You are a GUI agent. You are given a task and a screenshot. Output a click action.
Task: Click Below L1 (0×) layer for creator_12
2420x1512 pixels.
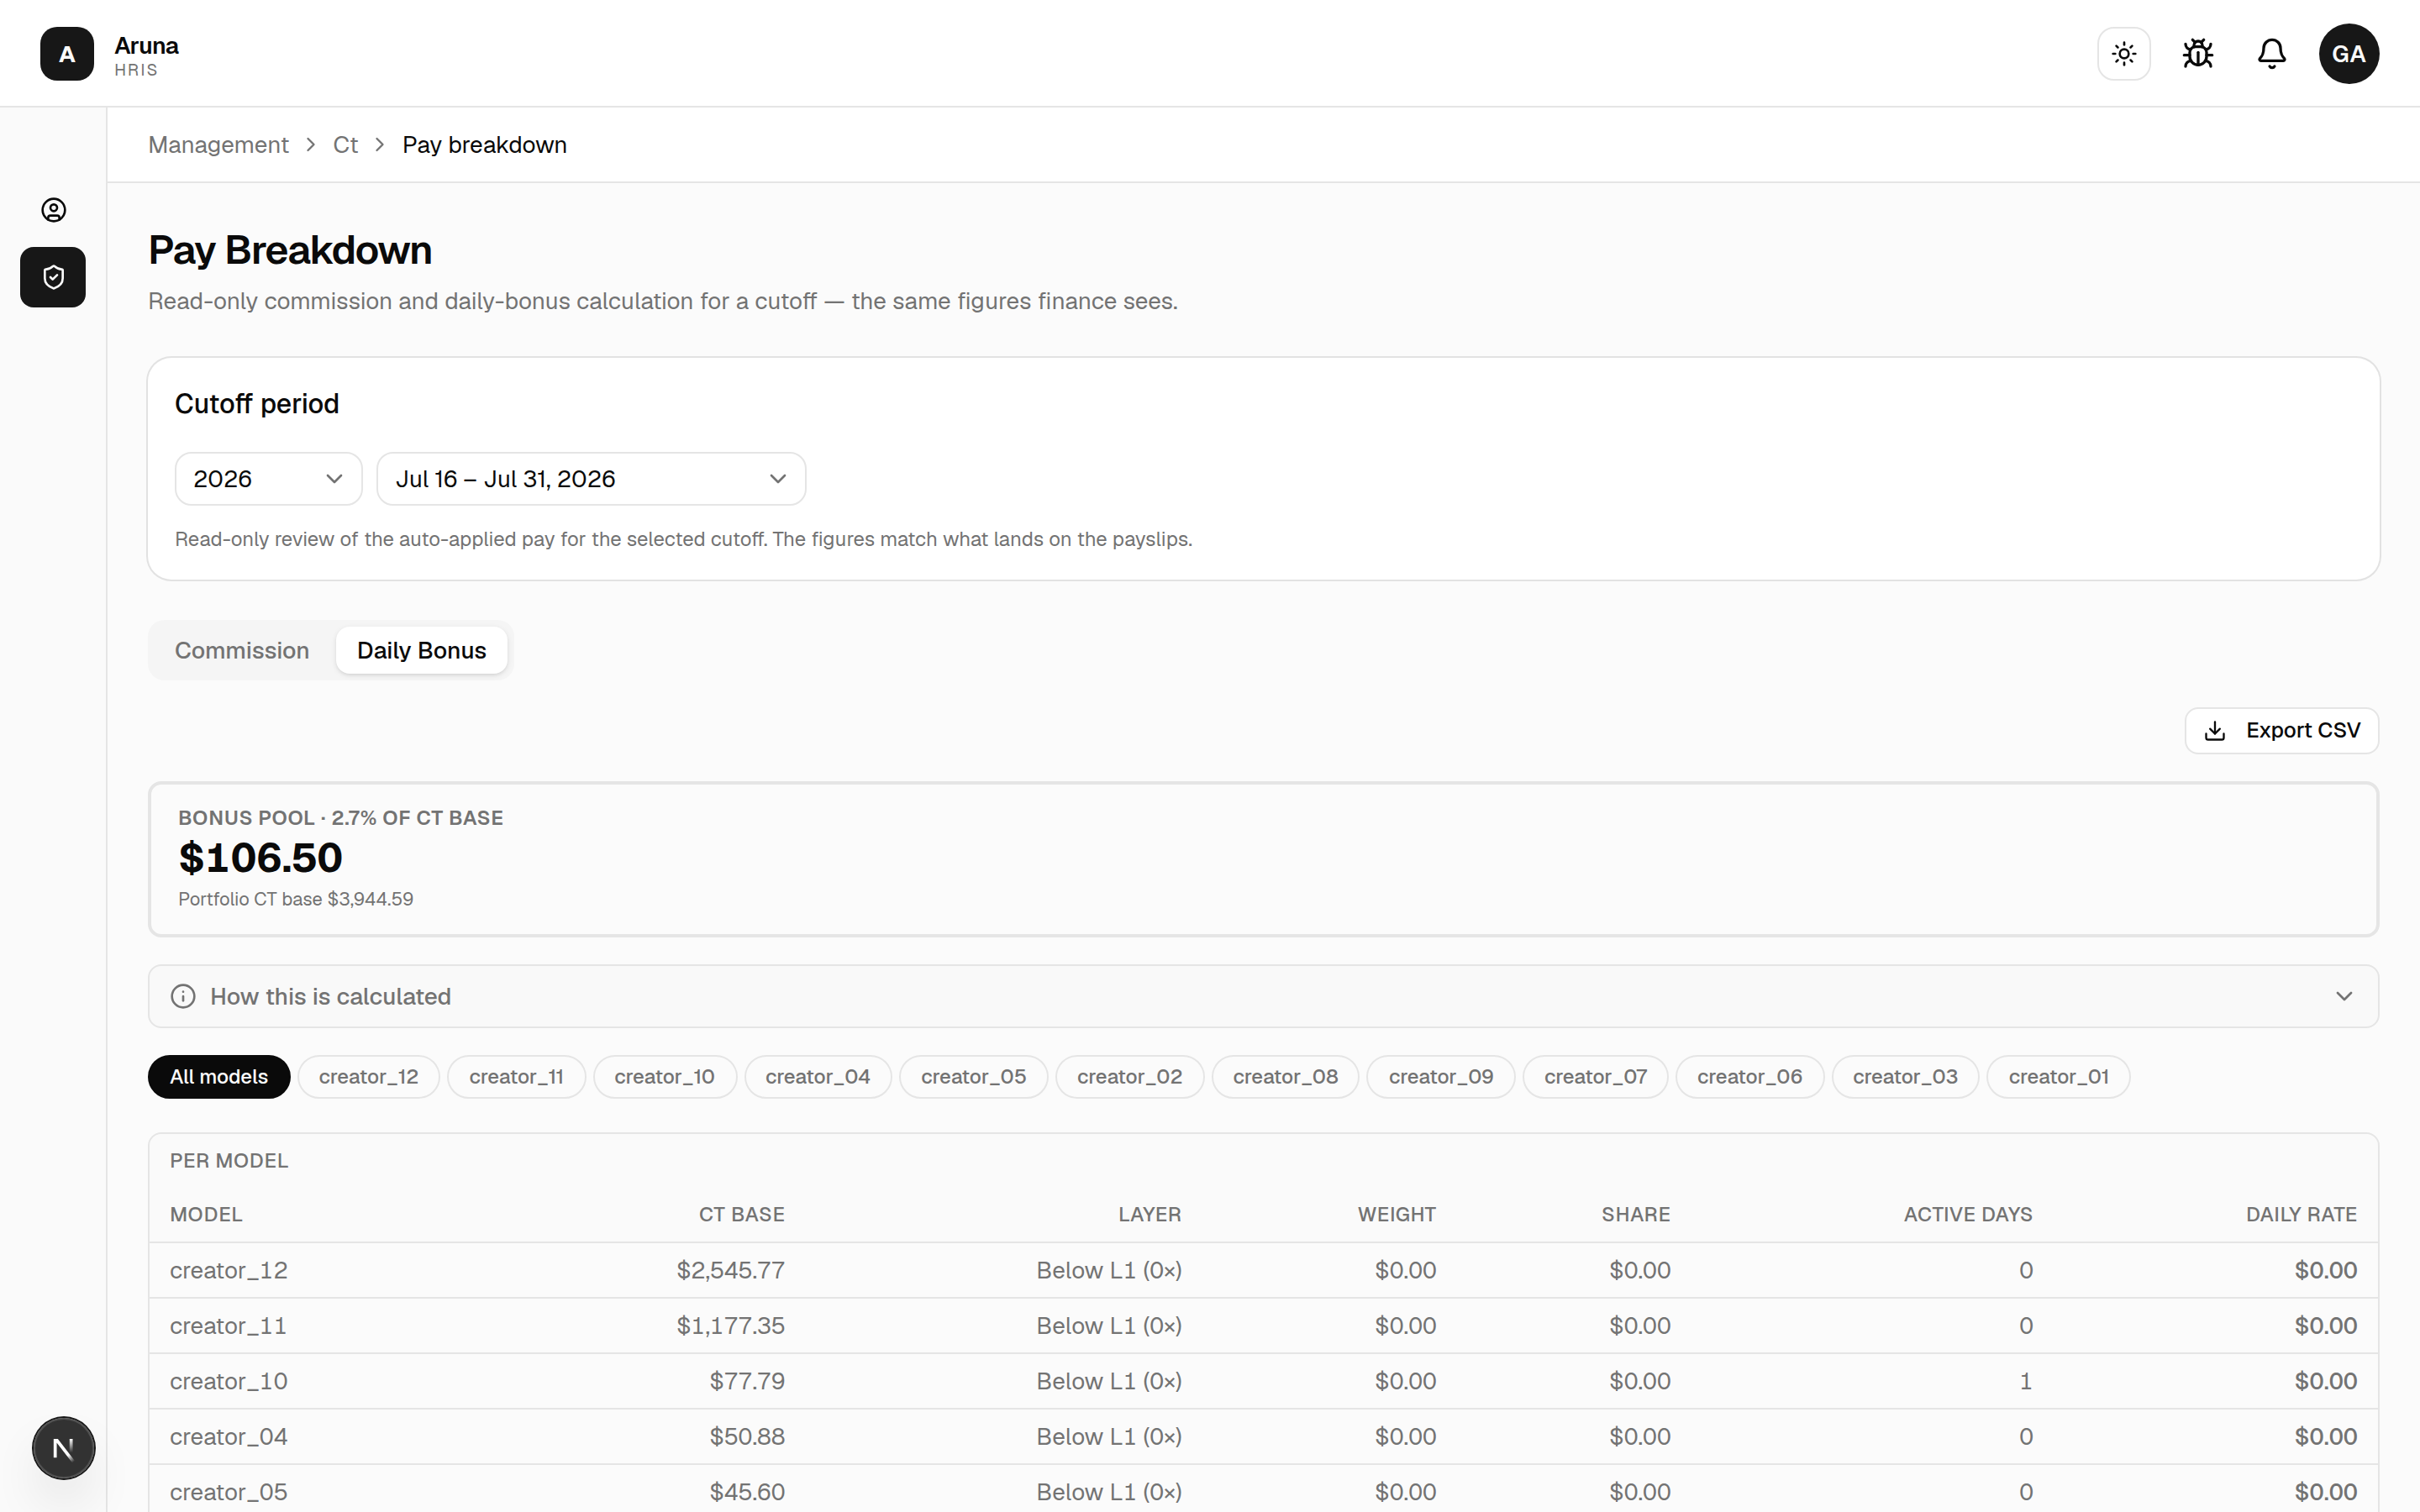point(1109,1270)
